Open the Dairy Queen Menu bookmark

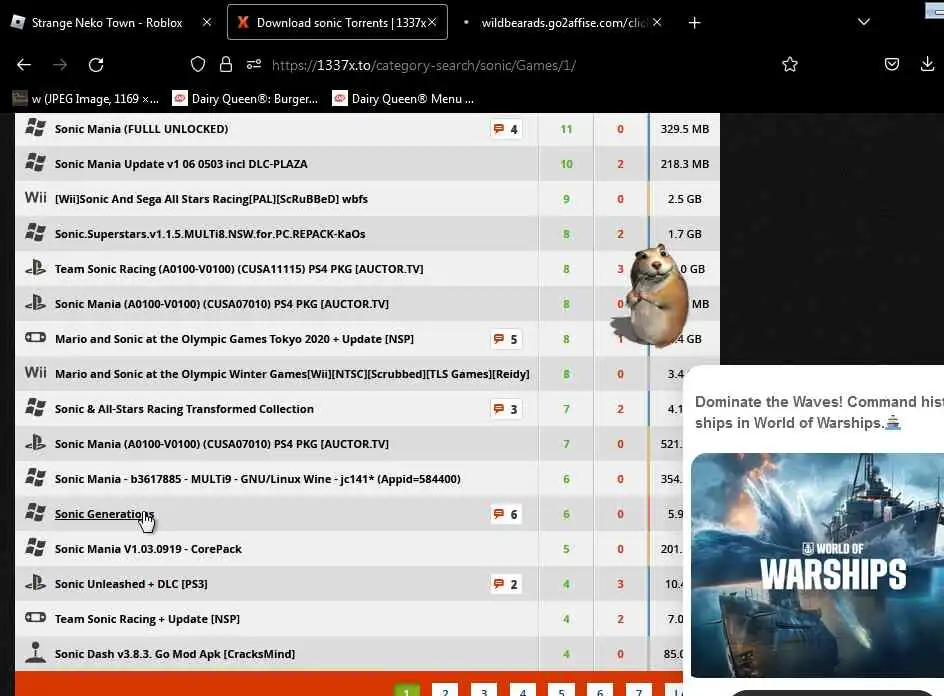403,99
